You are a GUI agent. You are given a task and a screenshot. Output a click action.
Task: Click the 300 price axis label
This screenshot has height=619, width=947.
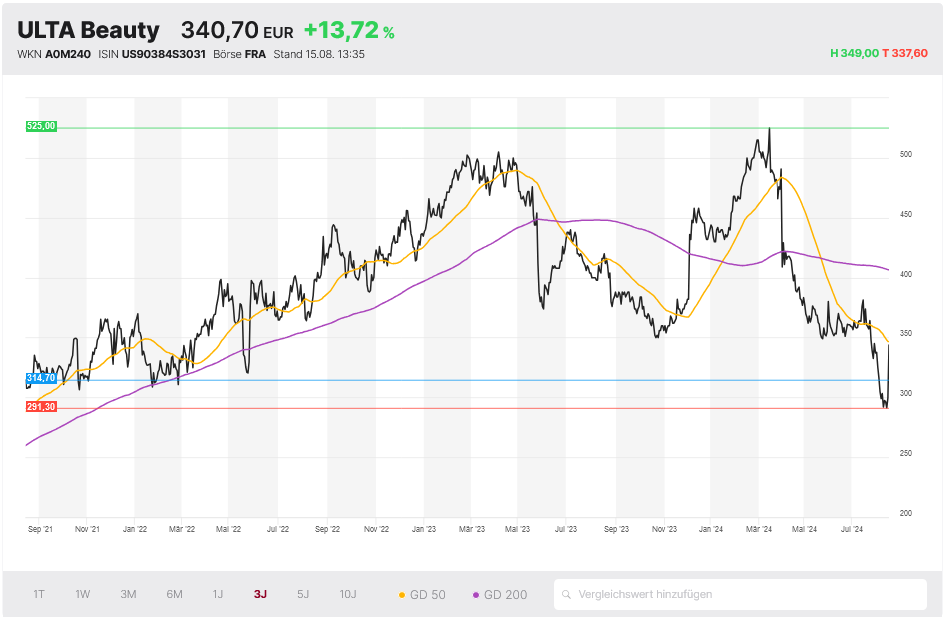coord(905,393)
